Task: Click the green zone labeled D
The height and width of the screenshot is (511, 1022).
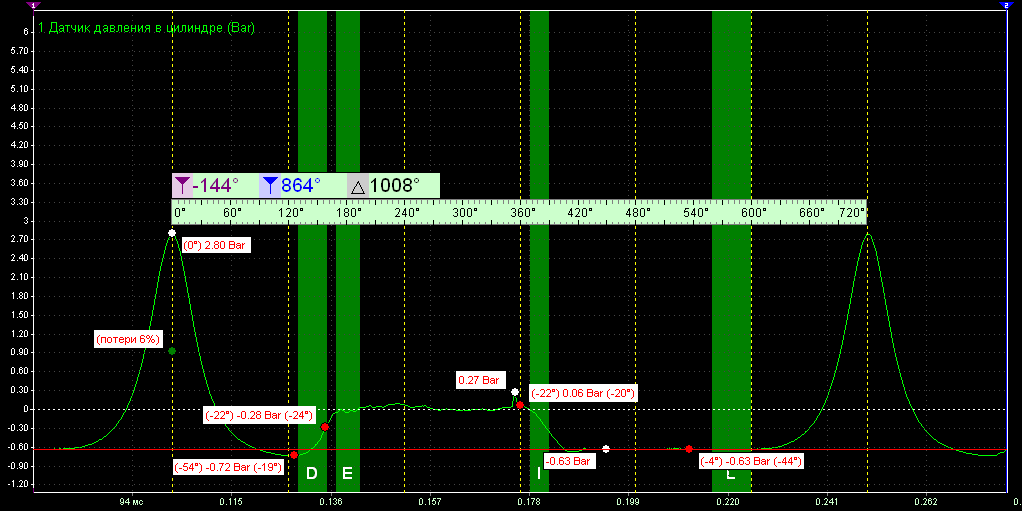Action: (x=312, y=252)
